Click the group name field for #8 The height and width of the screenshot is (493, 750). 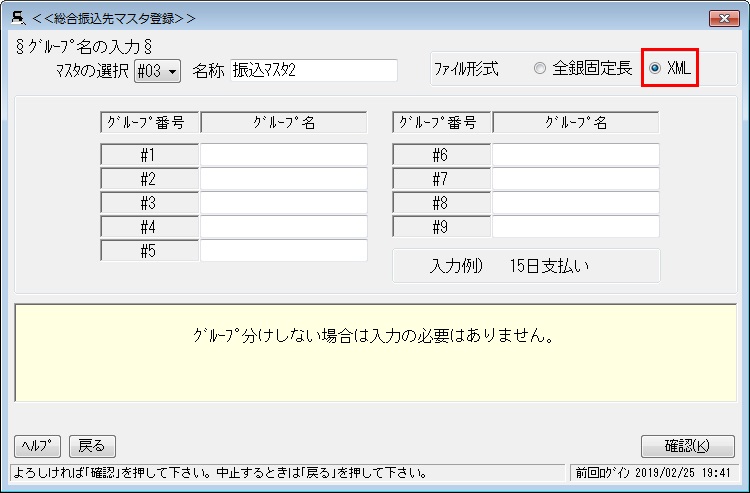(x=575, y=202)
